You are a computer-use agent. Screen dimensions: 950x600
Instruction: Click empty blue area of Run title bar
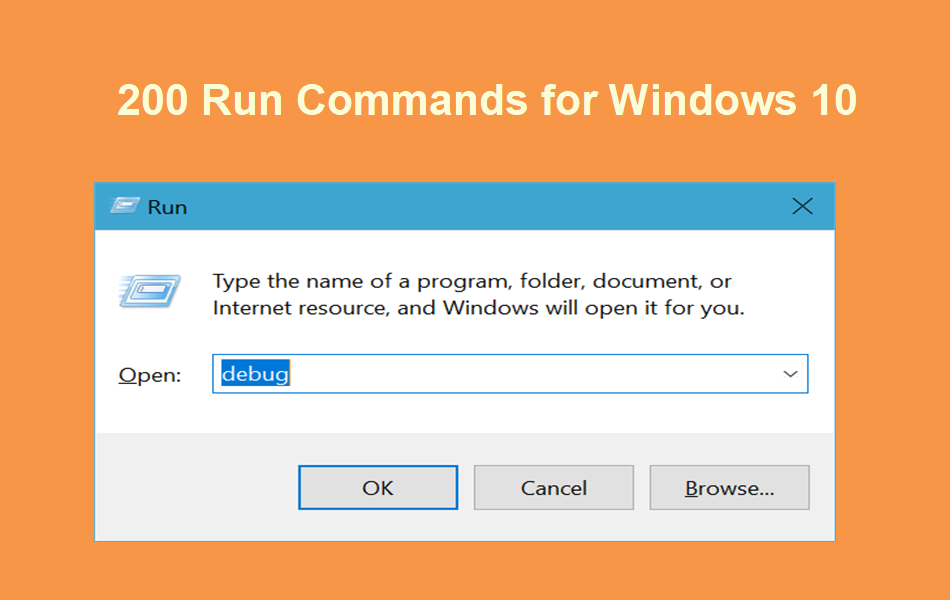pyautogui.click(x=480, y=207)
